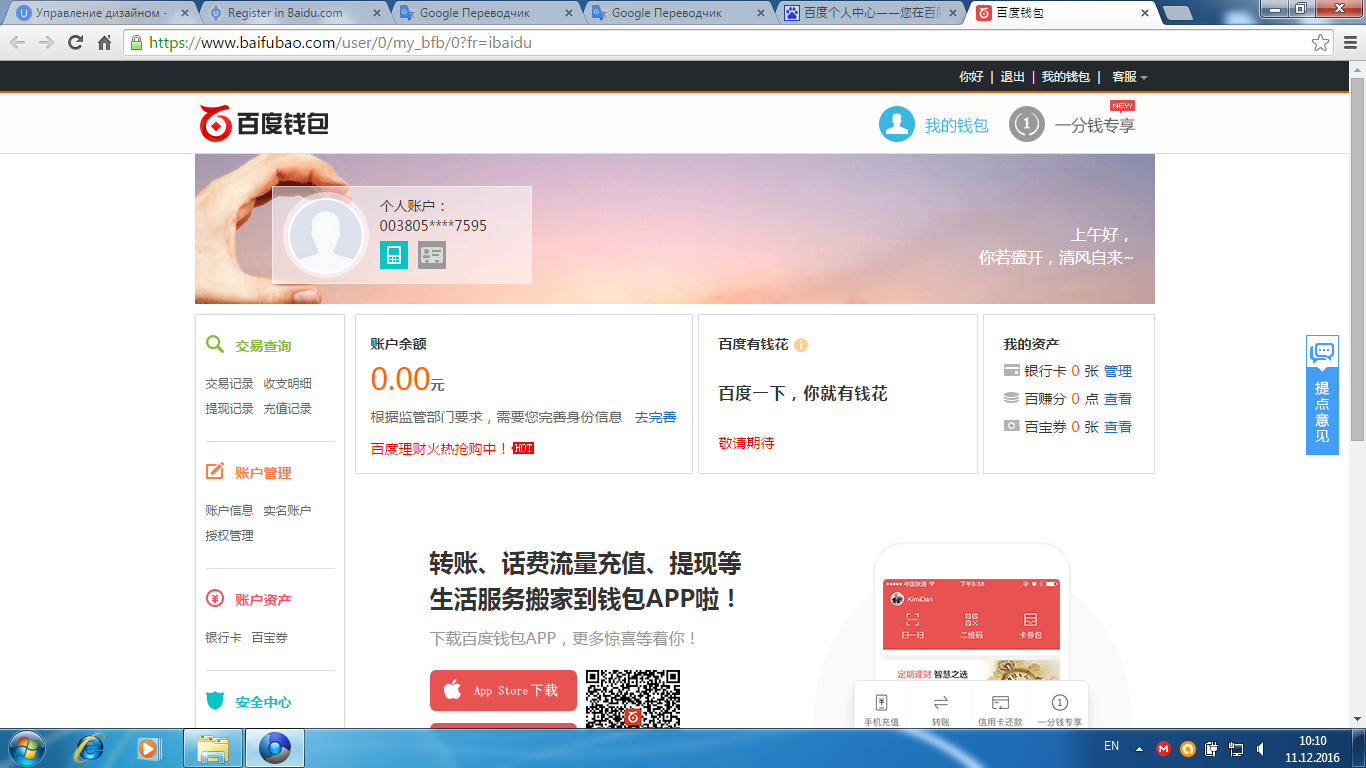The image size is (1366, 768).
Task: Click 你好 greeting link in top bar
Action: (971, 77)
